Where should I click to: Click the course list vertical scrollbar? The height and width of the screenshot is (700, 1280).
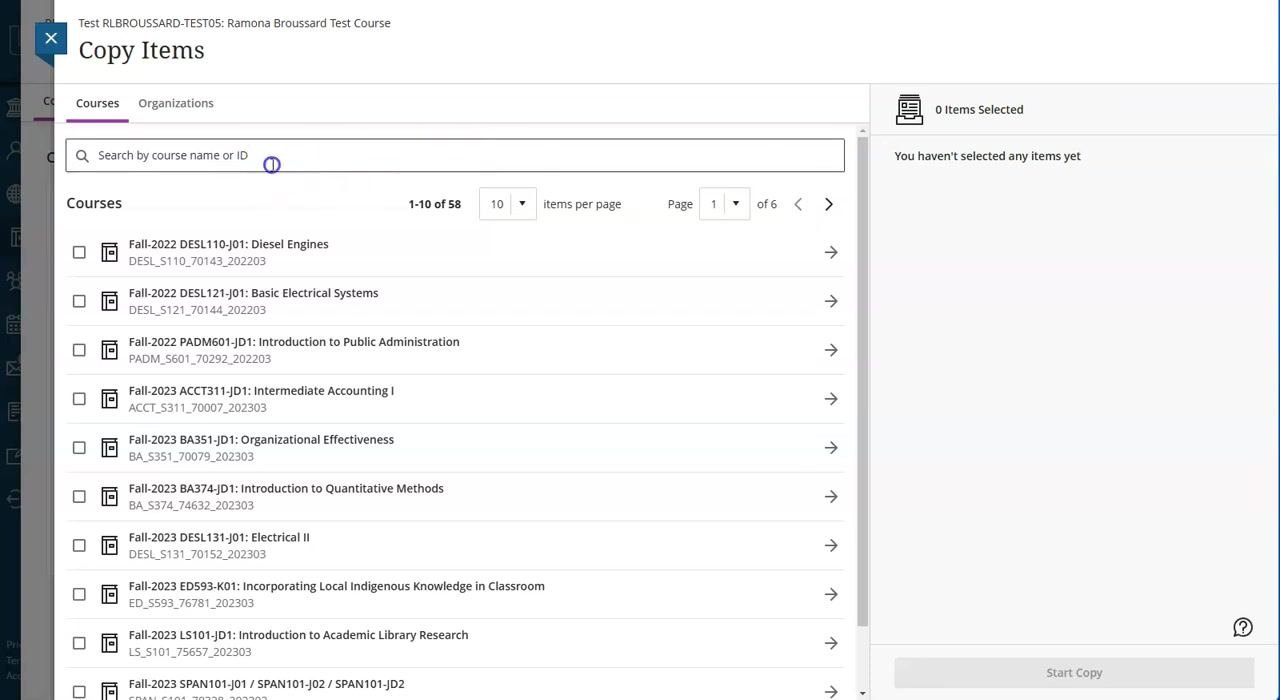click(863, 380)
